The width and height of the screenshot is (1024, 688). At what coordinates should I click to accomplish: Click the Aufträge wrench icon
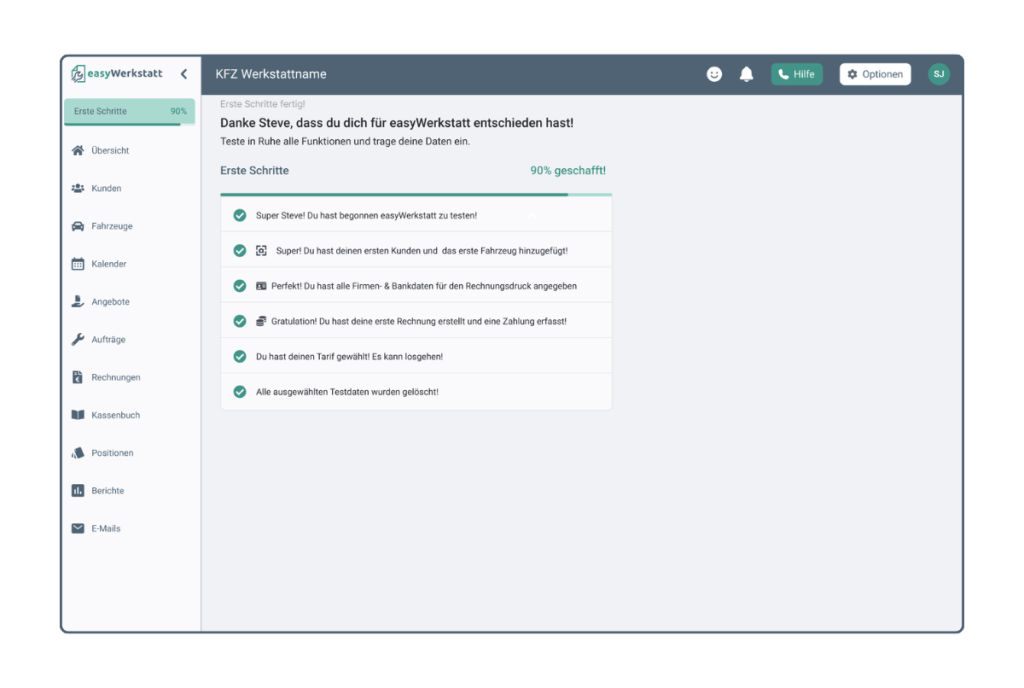[78, 340]
